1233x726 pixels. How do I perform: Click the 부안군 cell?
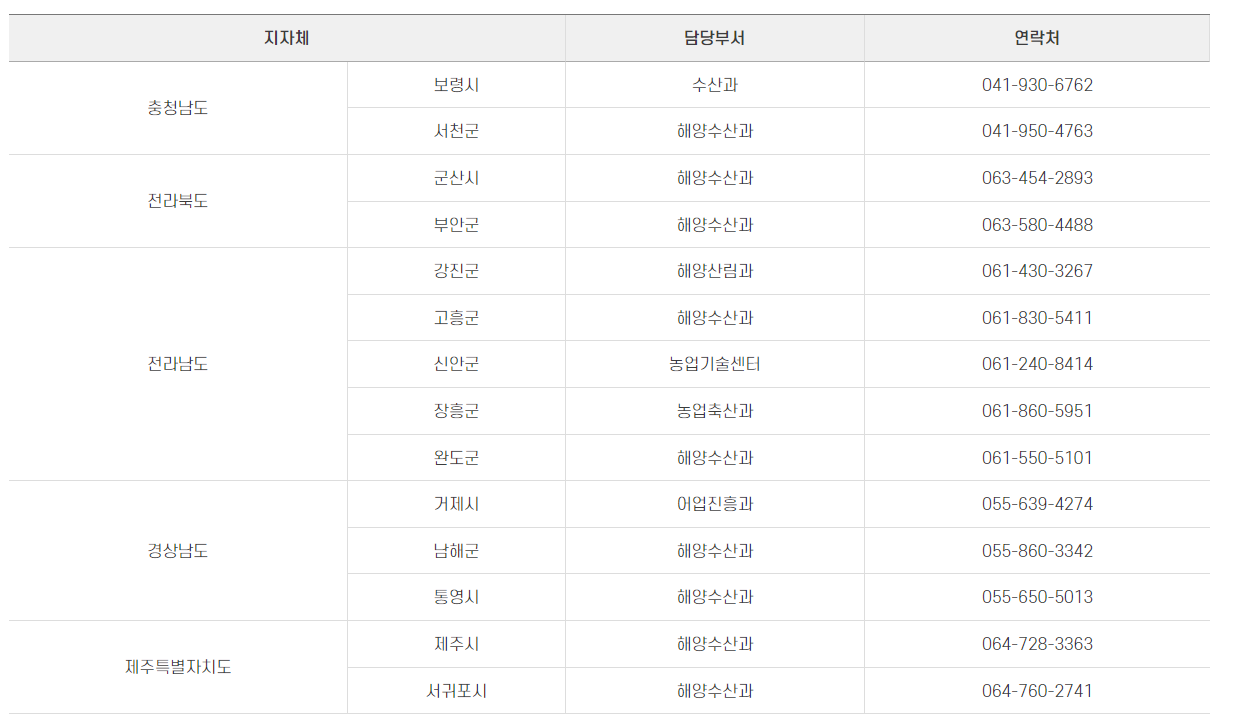tap(456, 225)
